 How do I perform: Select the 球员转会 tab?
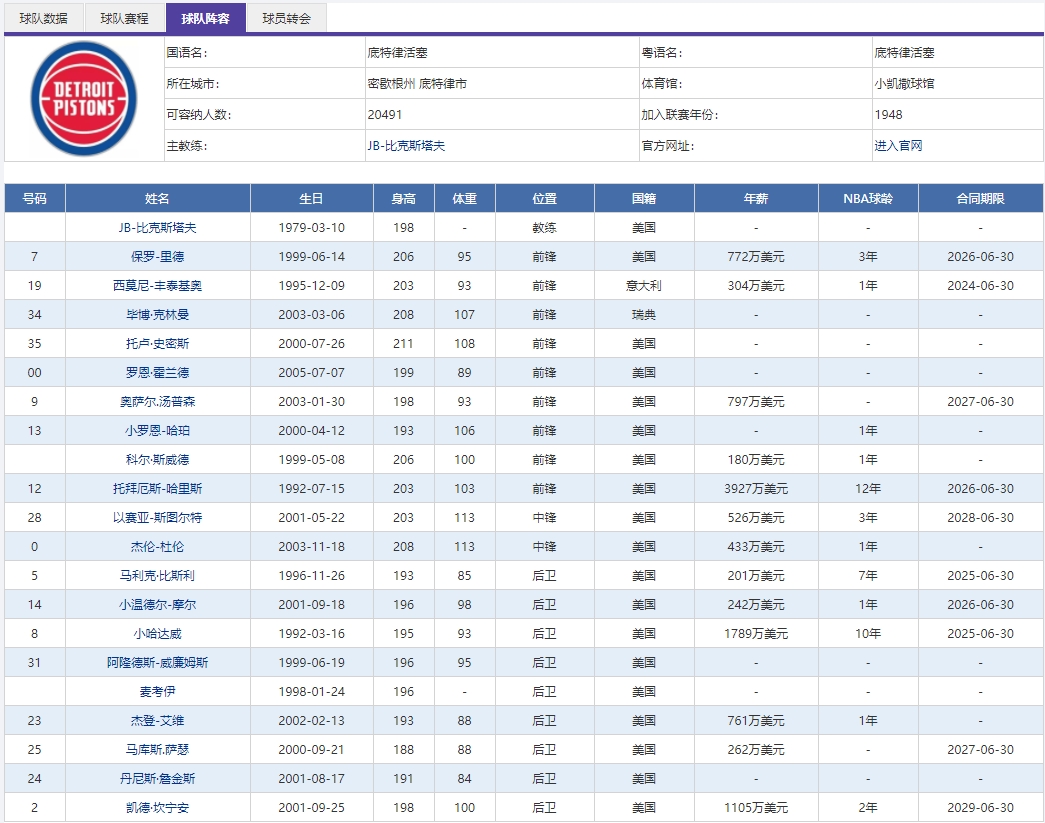pos(290,17)
